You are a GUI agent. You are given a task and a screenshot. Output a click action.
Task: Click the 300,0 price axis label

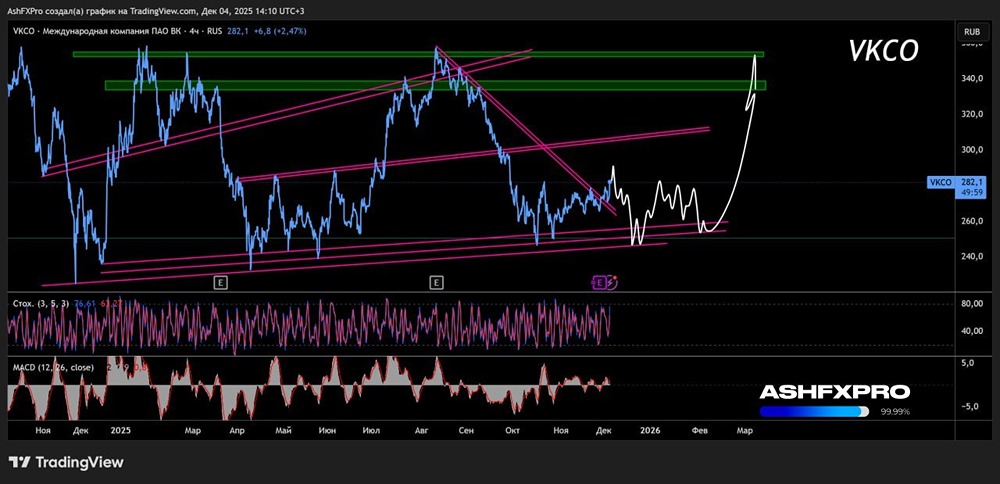coord(974,150)
